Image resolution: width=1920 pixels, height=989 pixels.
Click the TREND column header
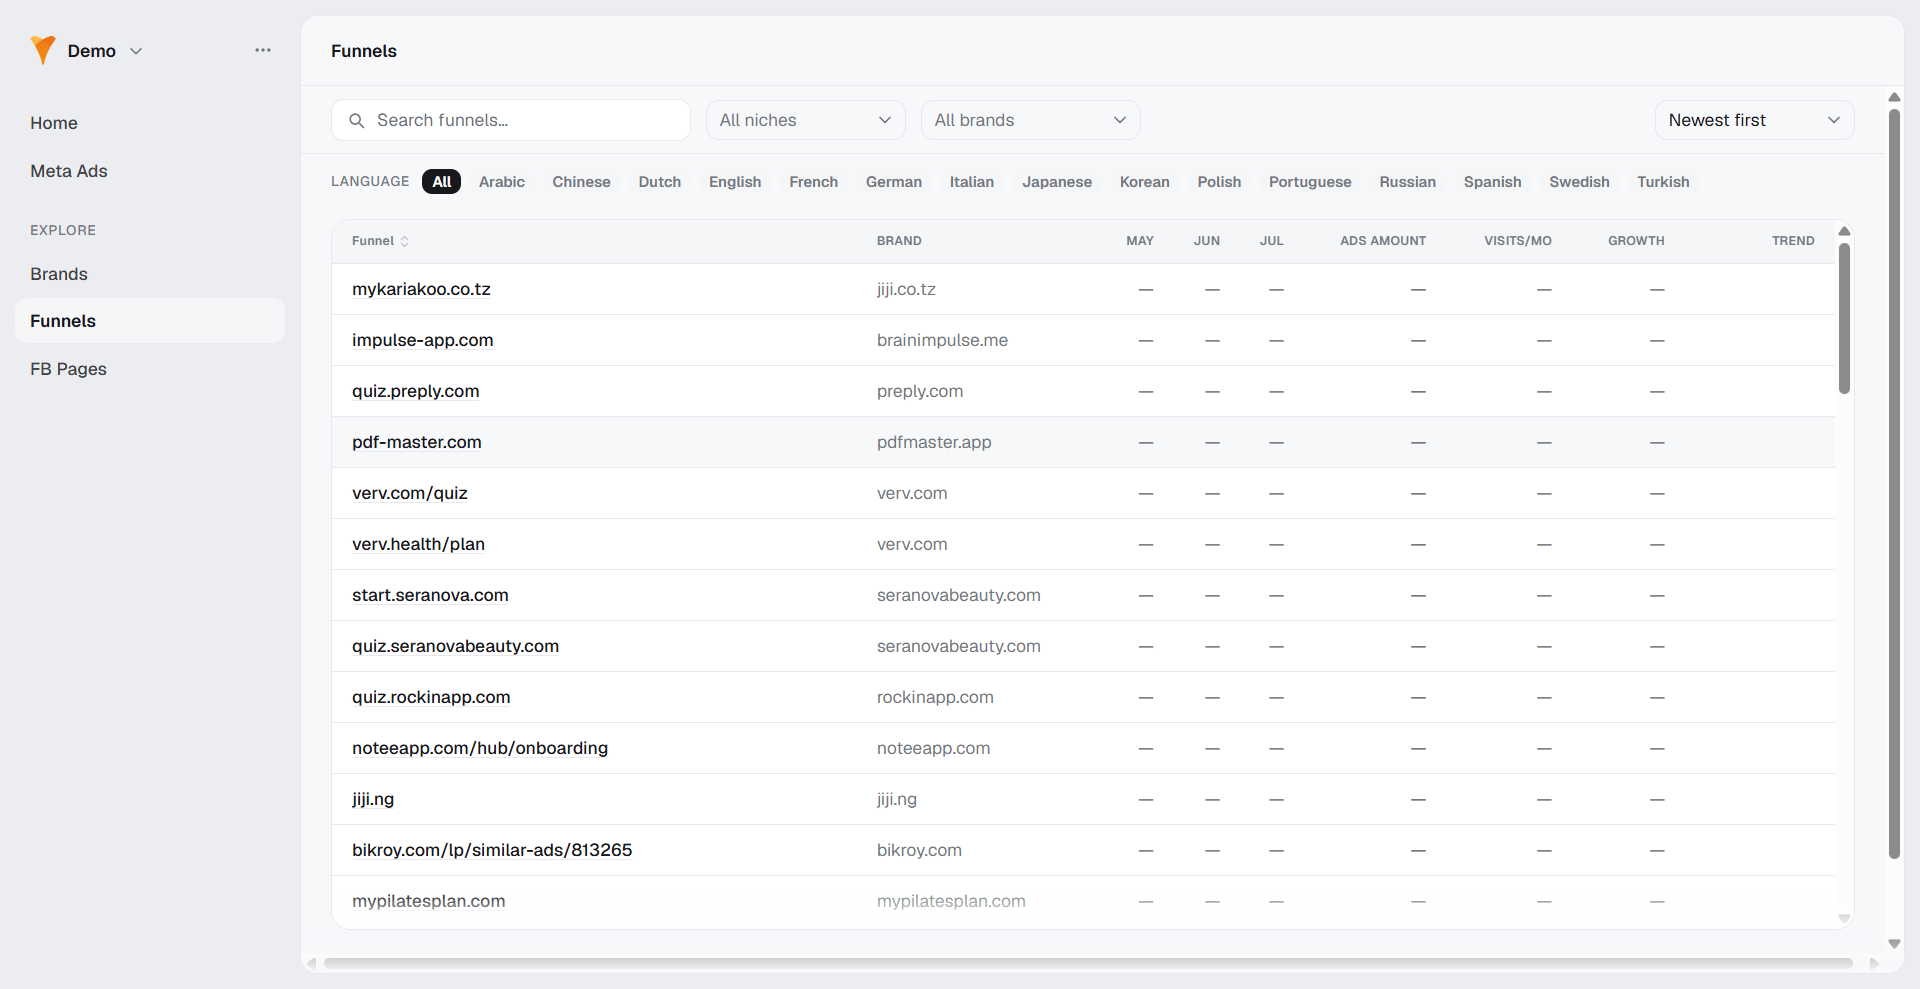coord(1793,241)
